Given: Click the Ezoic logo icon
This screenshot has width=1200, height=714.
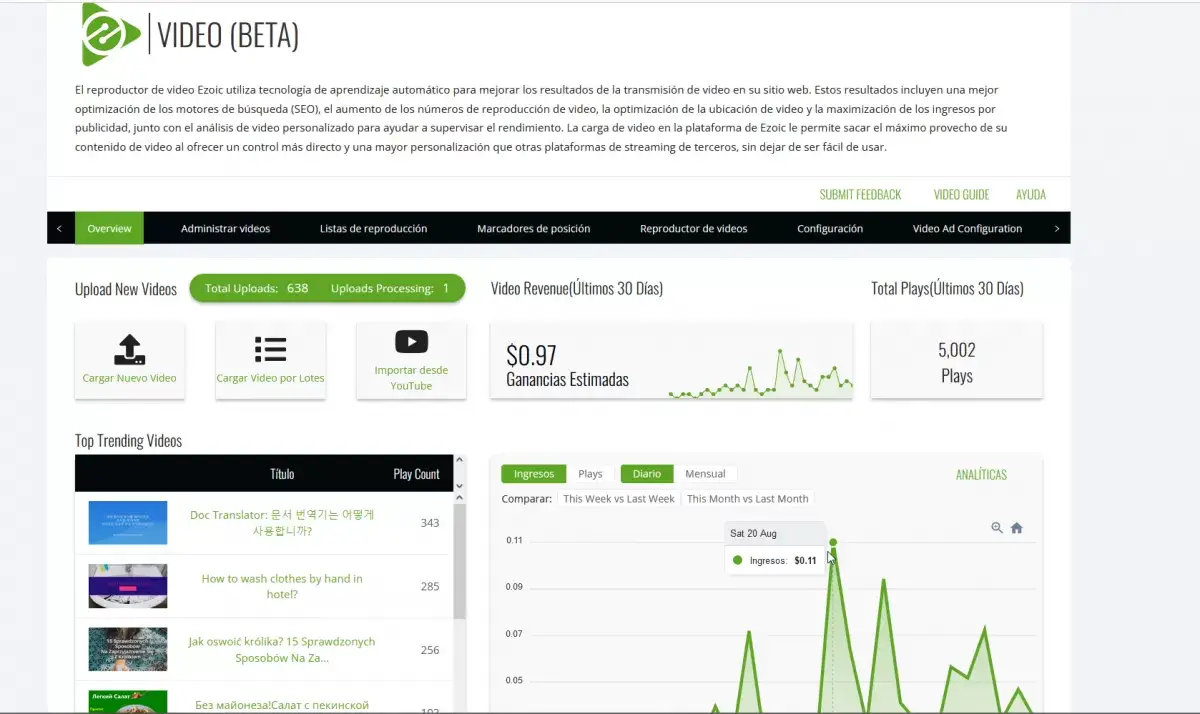Looking at the screenshot, I should coord(110,35).
